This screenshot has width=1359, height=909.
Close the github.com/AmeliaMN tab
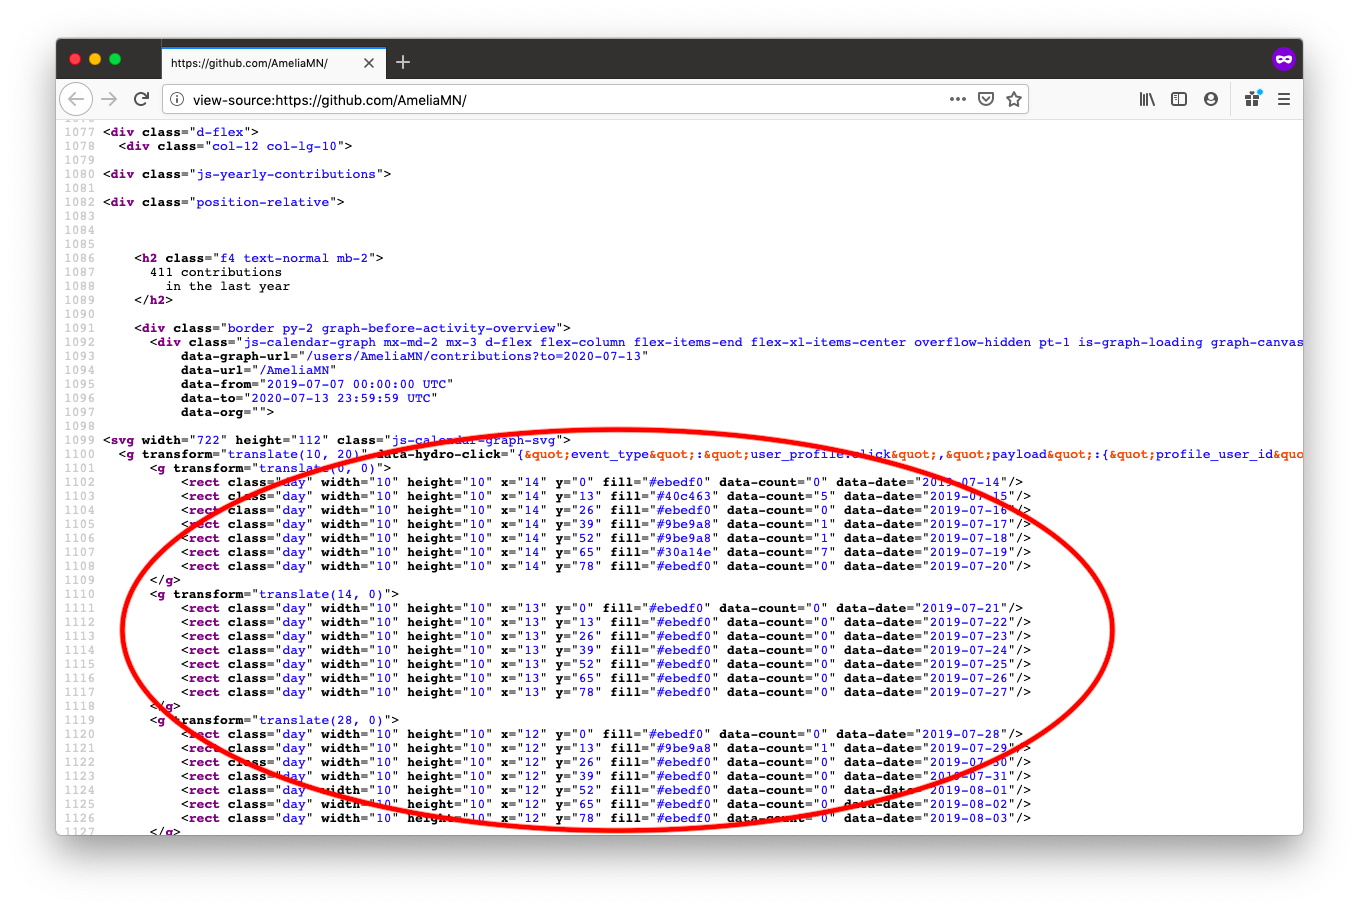coord(369,63)
